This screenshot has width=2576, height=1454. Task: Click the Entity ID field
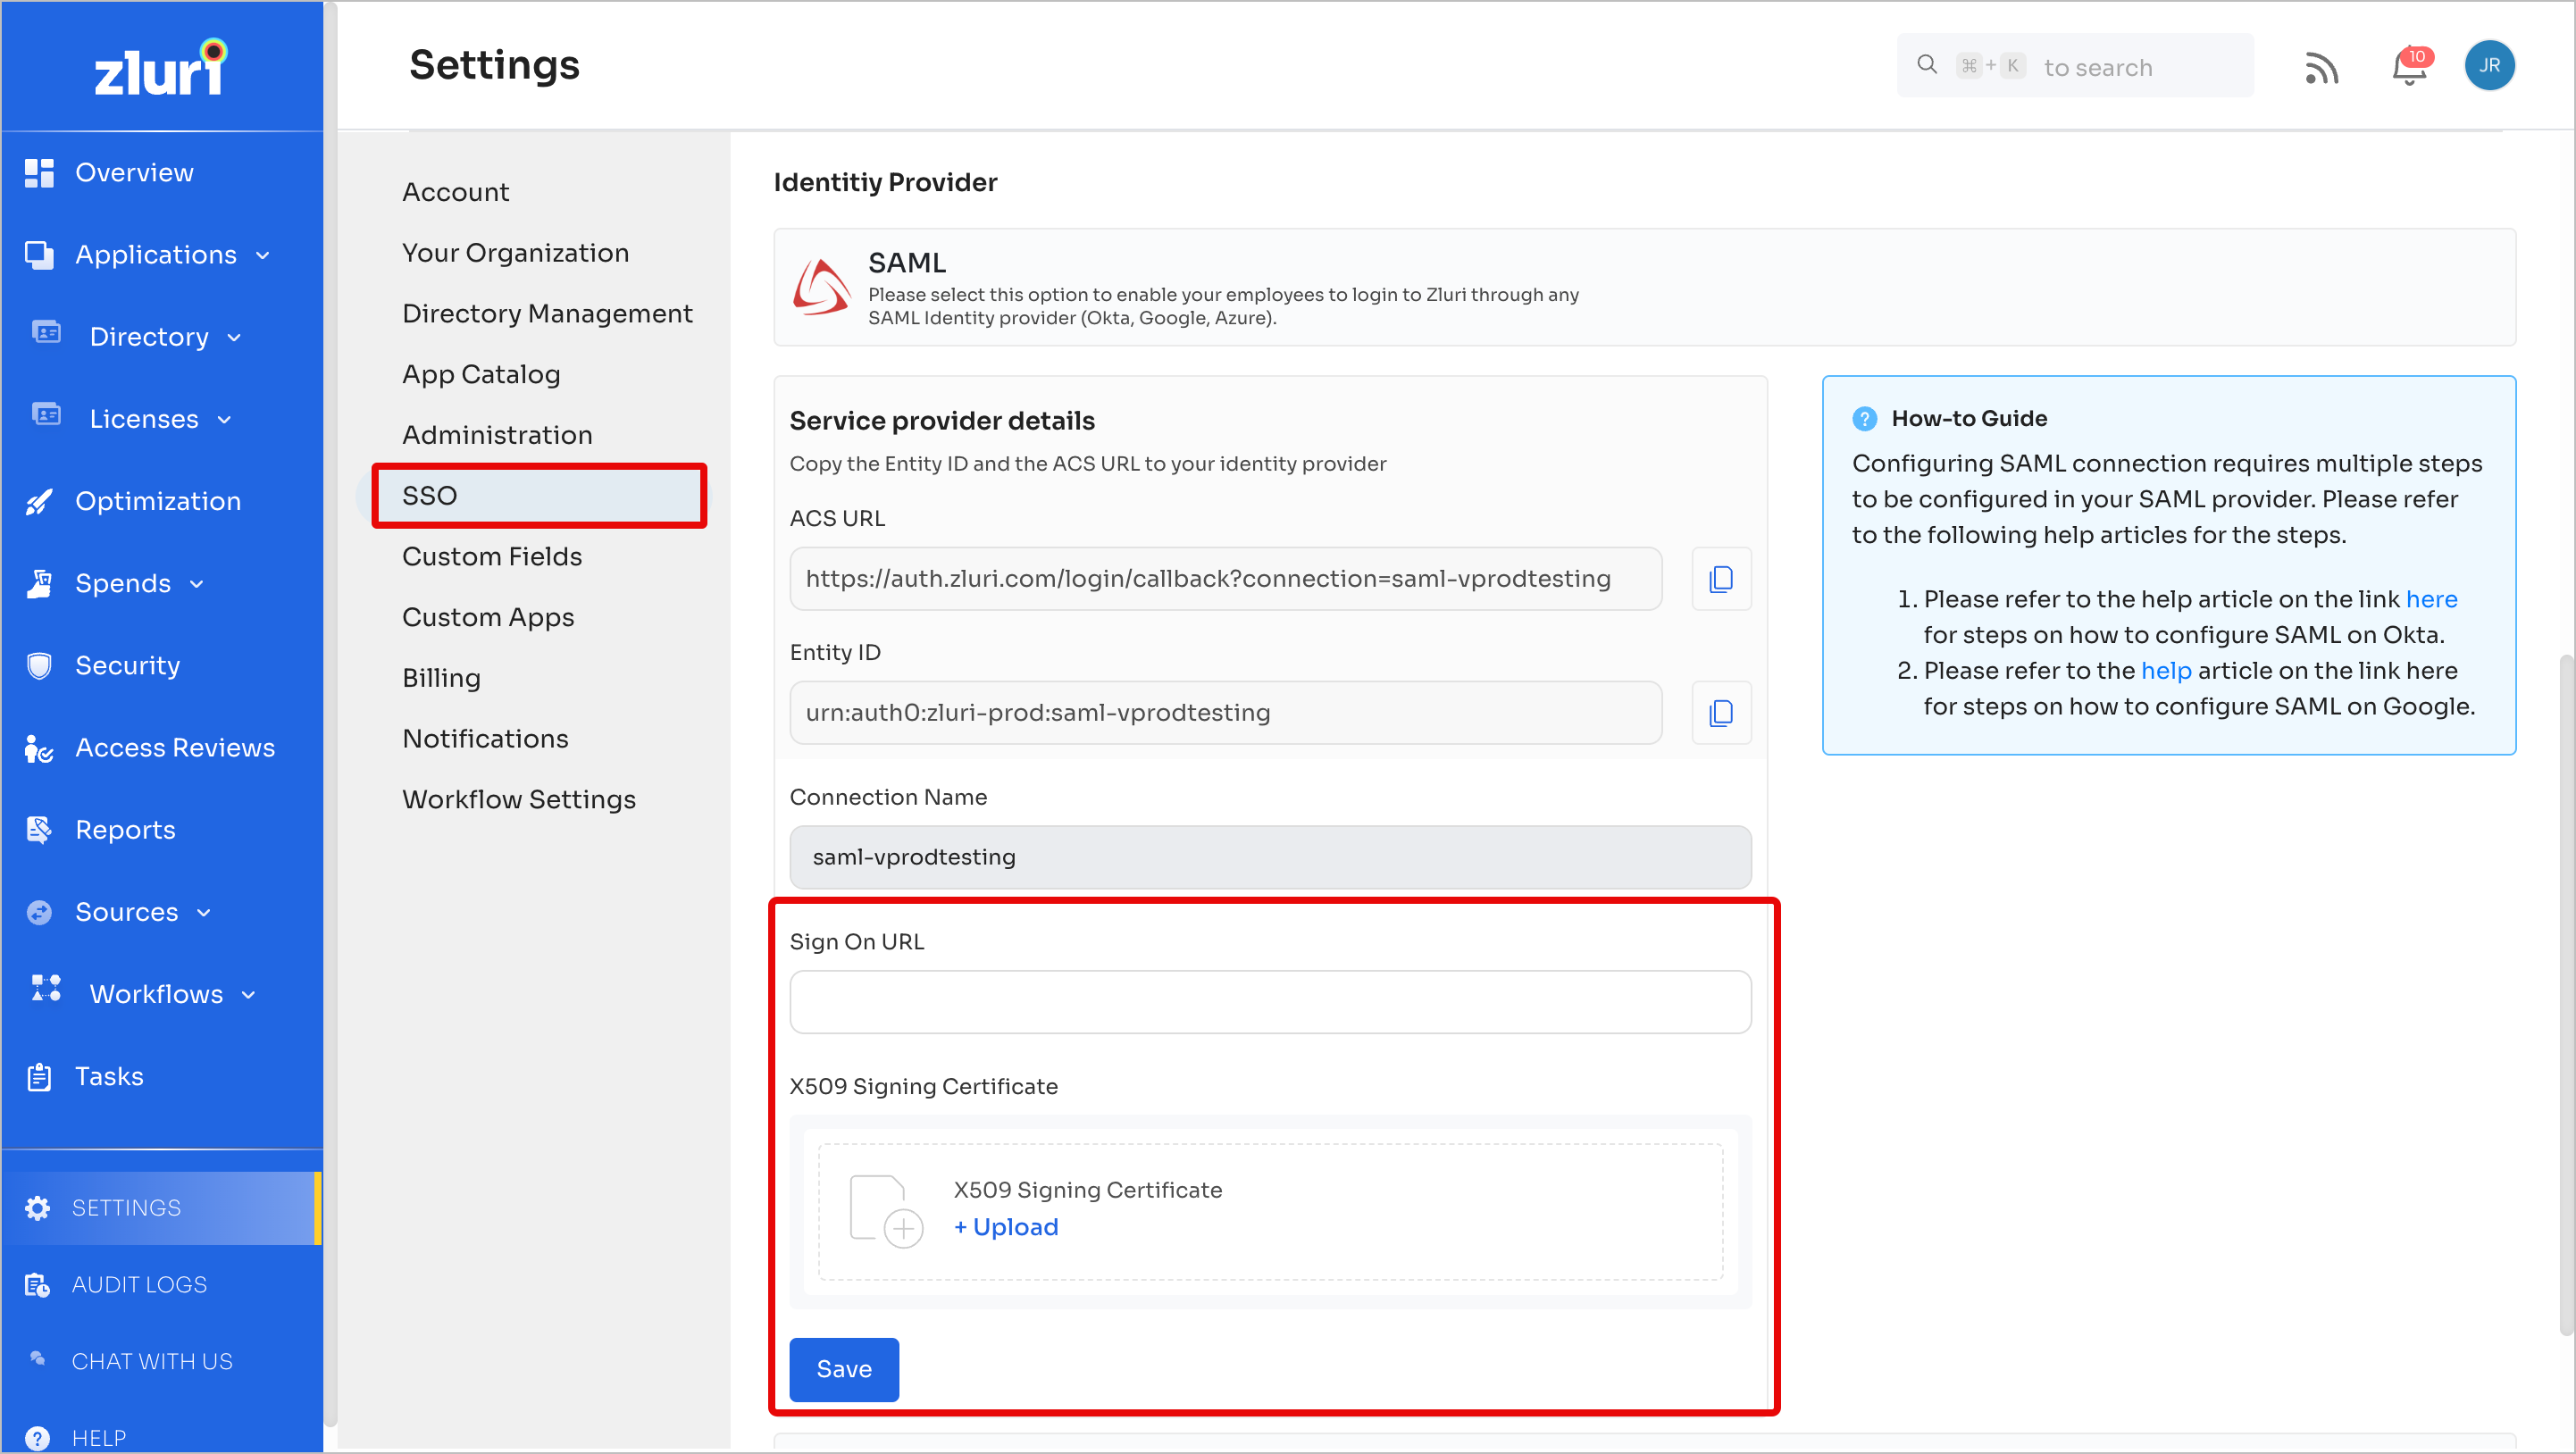[1225, 713]
